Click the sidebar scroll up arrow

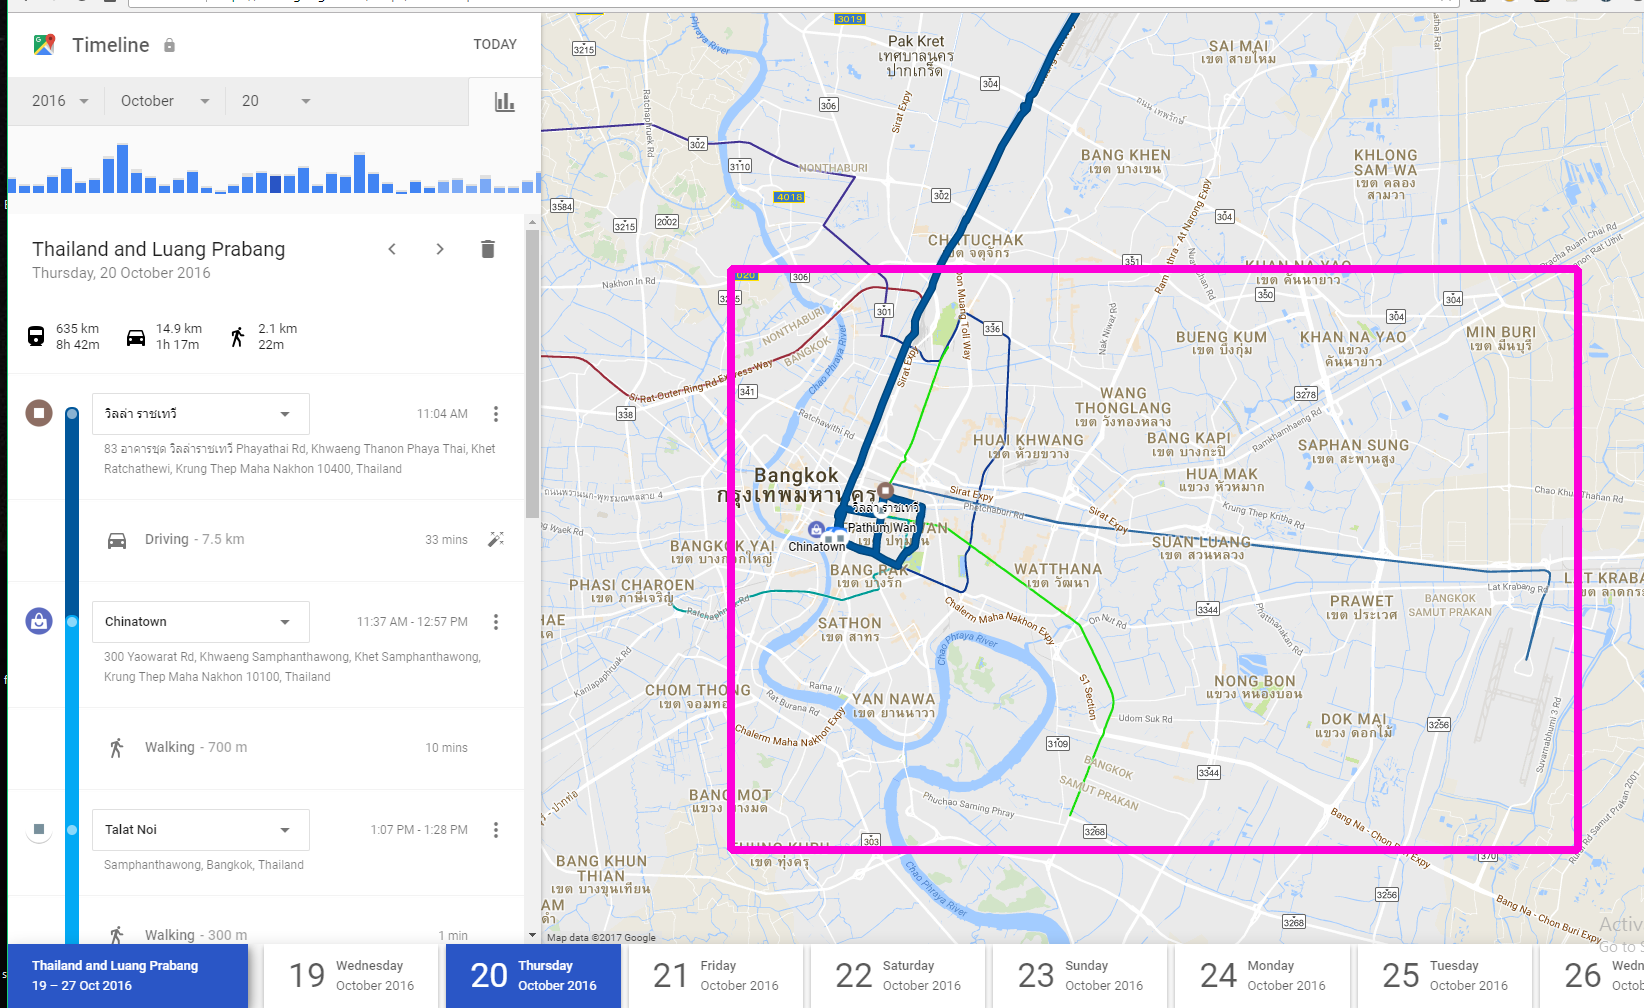point(532,222)
